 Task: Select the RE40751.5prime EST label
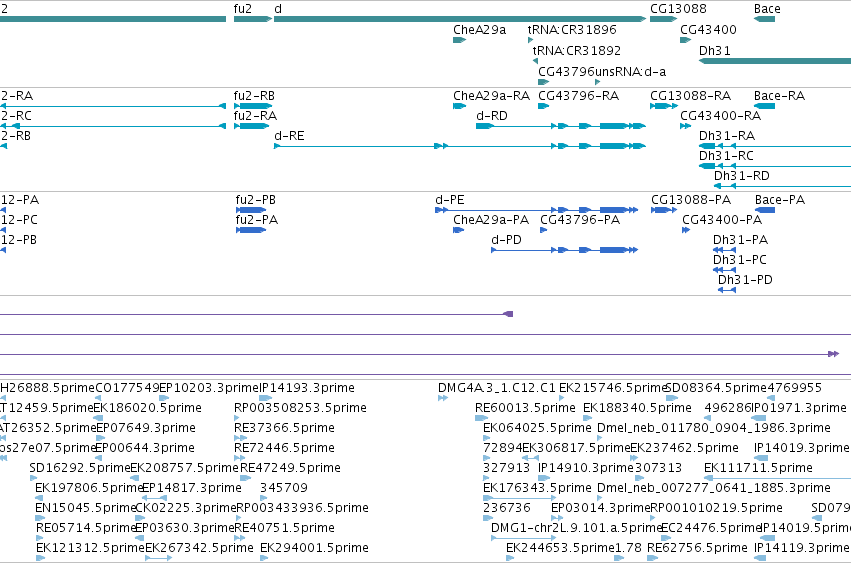pyautogui.click(x=284, y=528)
